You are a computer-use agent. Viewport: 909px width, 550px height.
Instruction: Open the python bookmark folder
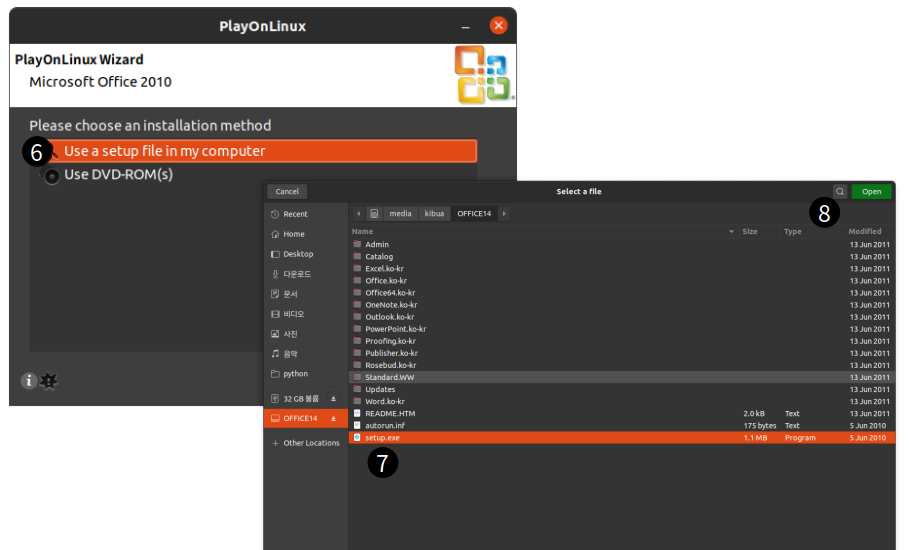click(x=306, y=374)
